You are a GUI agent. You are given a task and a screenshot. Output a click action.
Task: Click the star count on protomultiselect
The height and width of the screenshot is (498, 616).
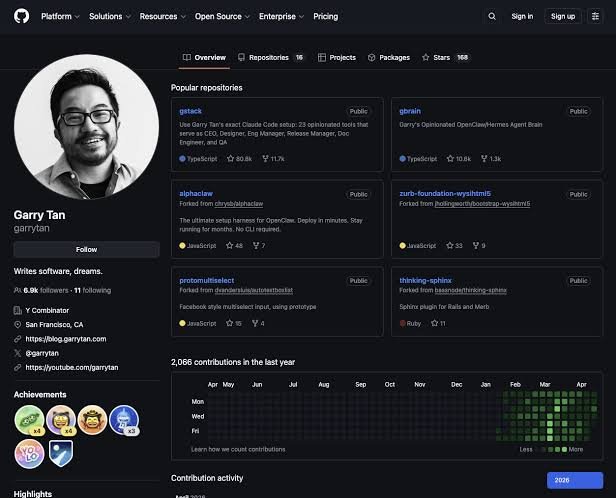[x=234, y=323]
